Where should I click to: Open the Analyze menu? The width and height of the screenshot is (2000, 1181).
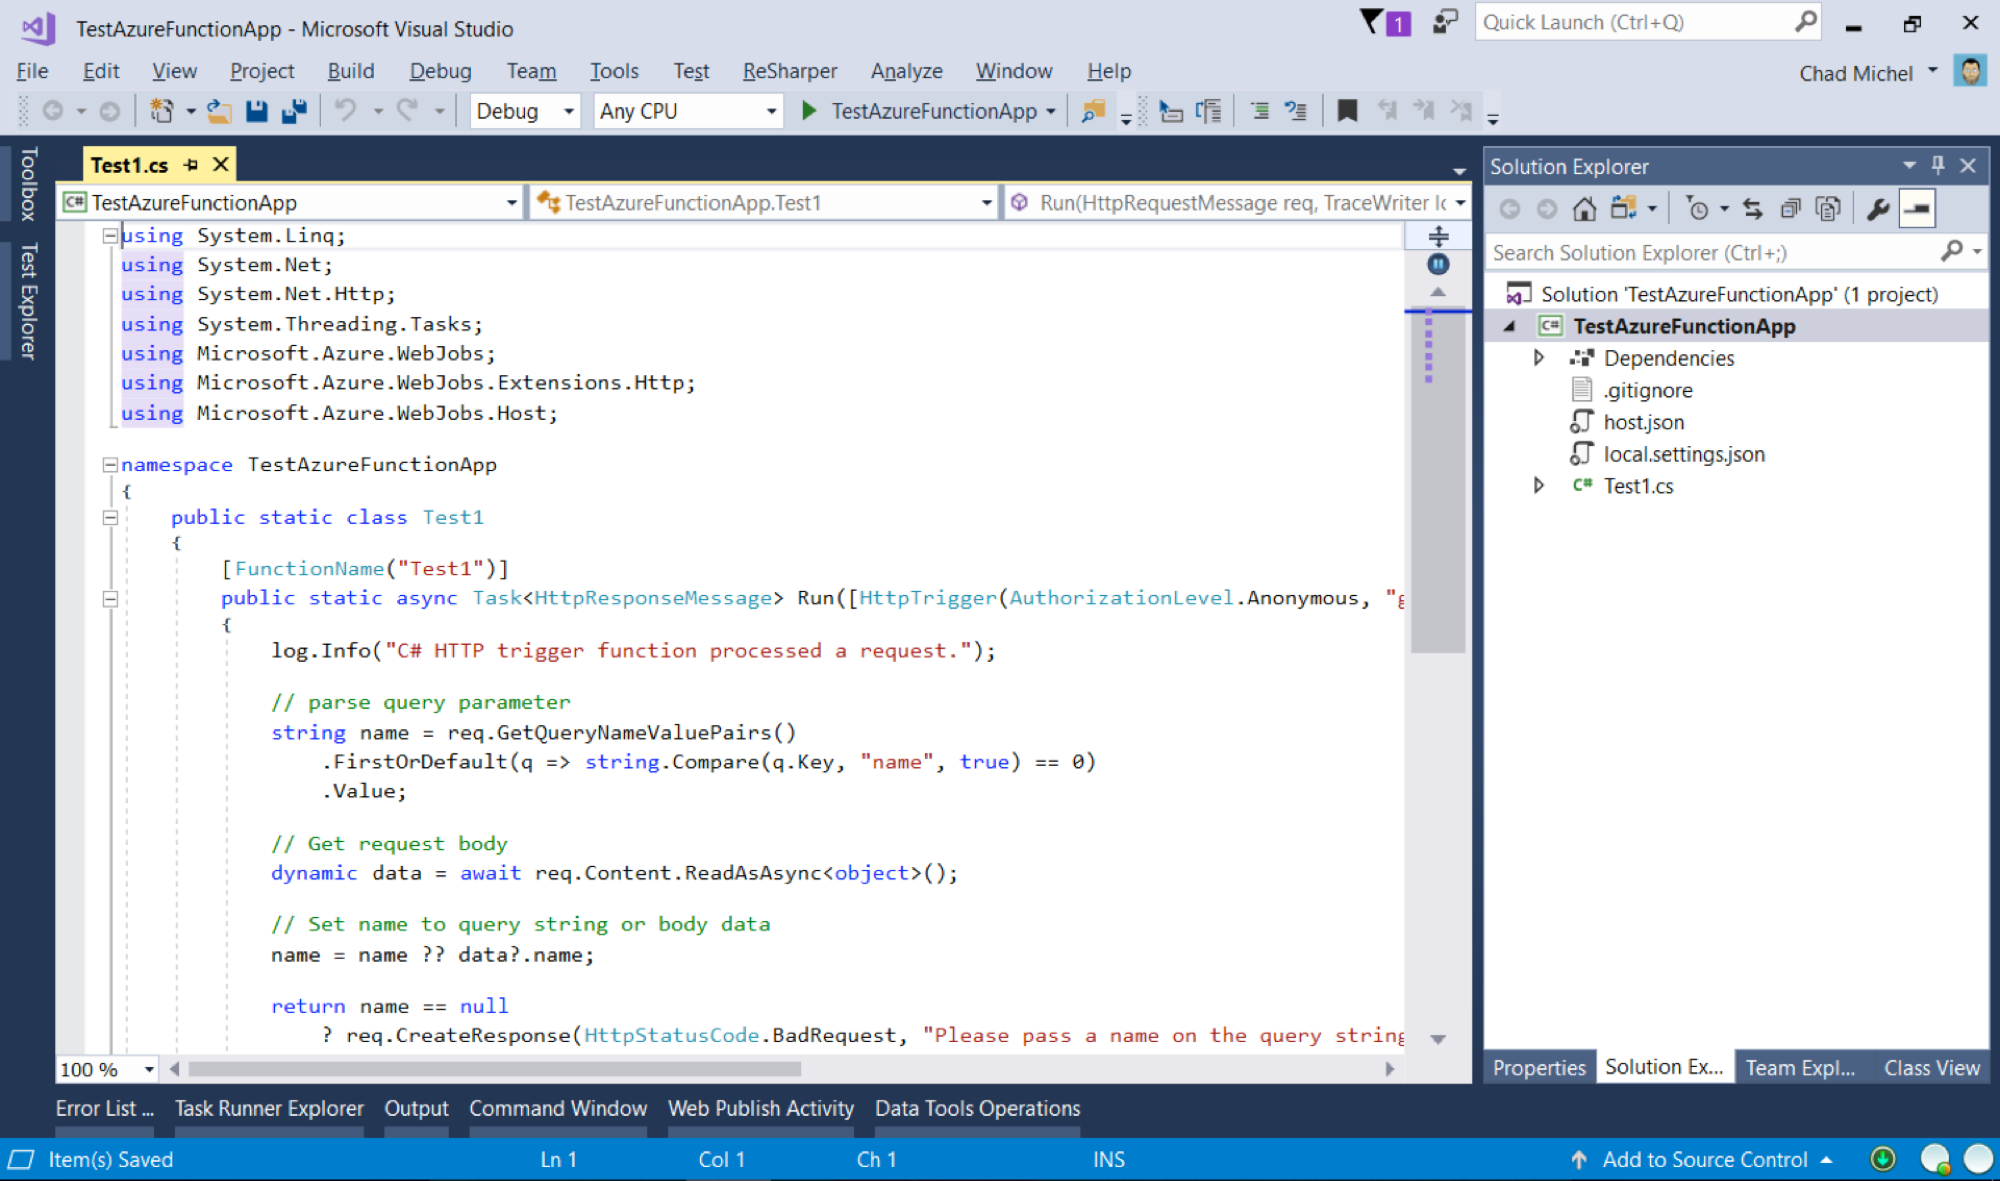pos(906,71)
